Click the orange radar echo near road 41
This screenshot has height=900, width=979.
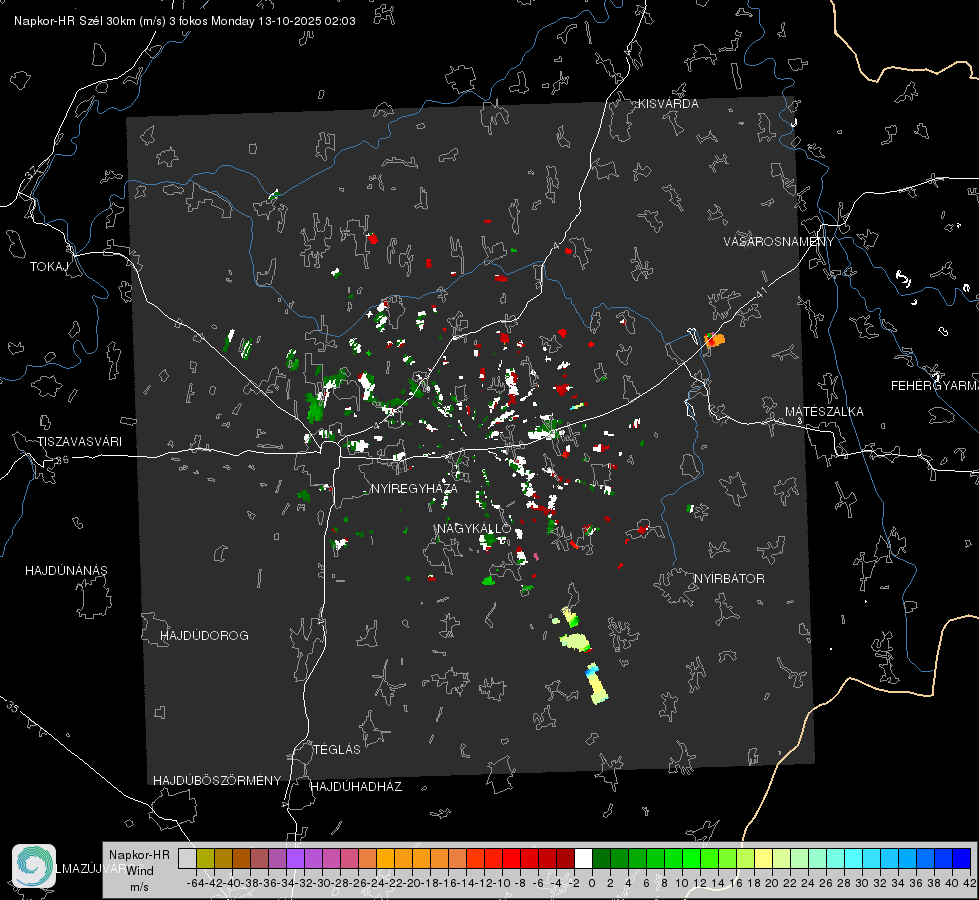[x=715, y=340]
